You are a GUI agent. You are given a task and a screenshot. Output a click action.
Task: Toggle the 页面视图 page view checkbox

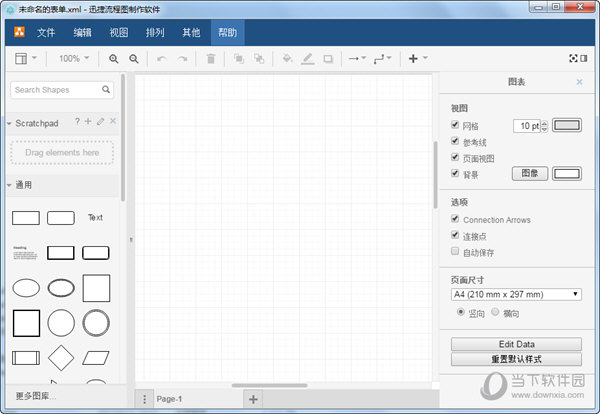click(x=455, y=157)
